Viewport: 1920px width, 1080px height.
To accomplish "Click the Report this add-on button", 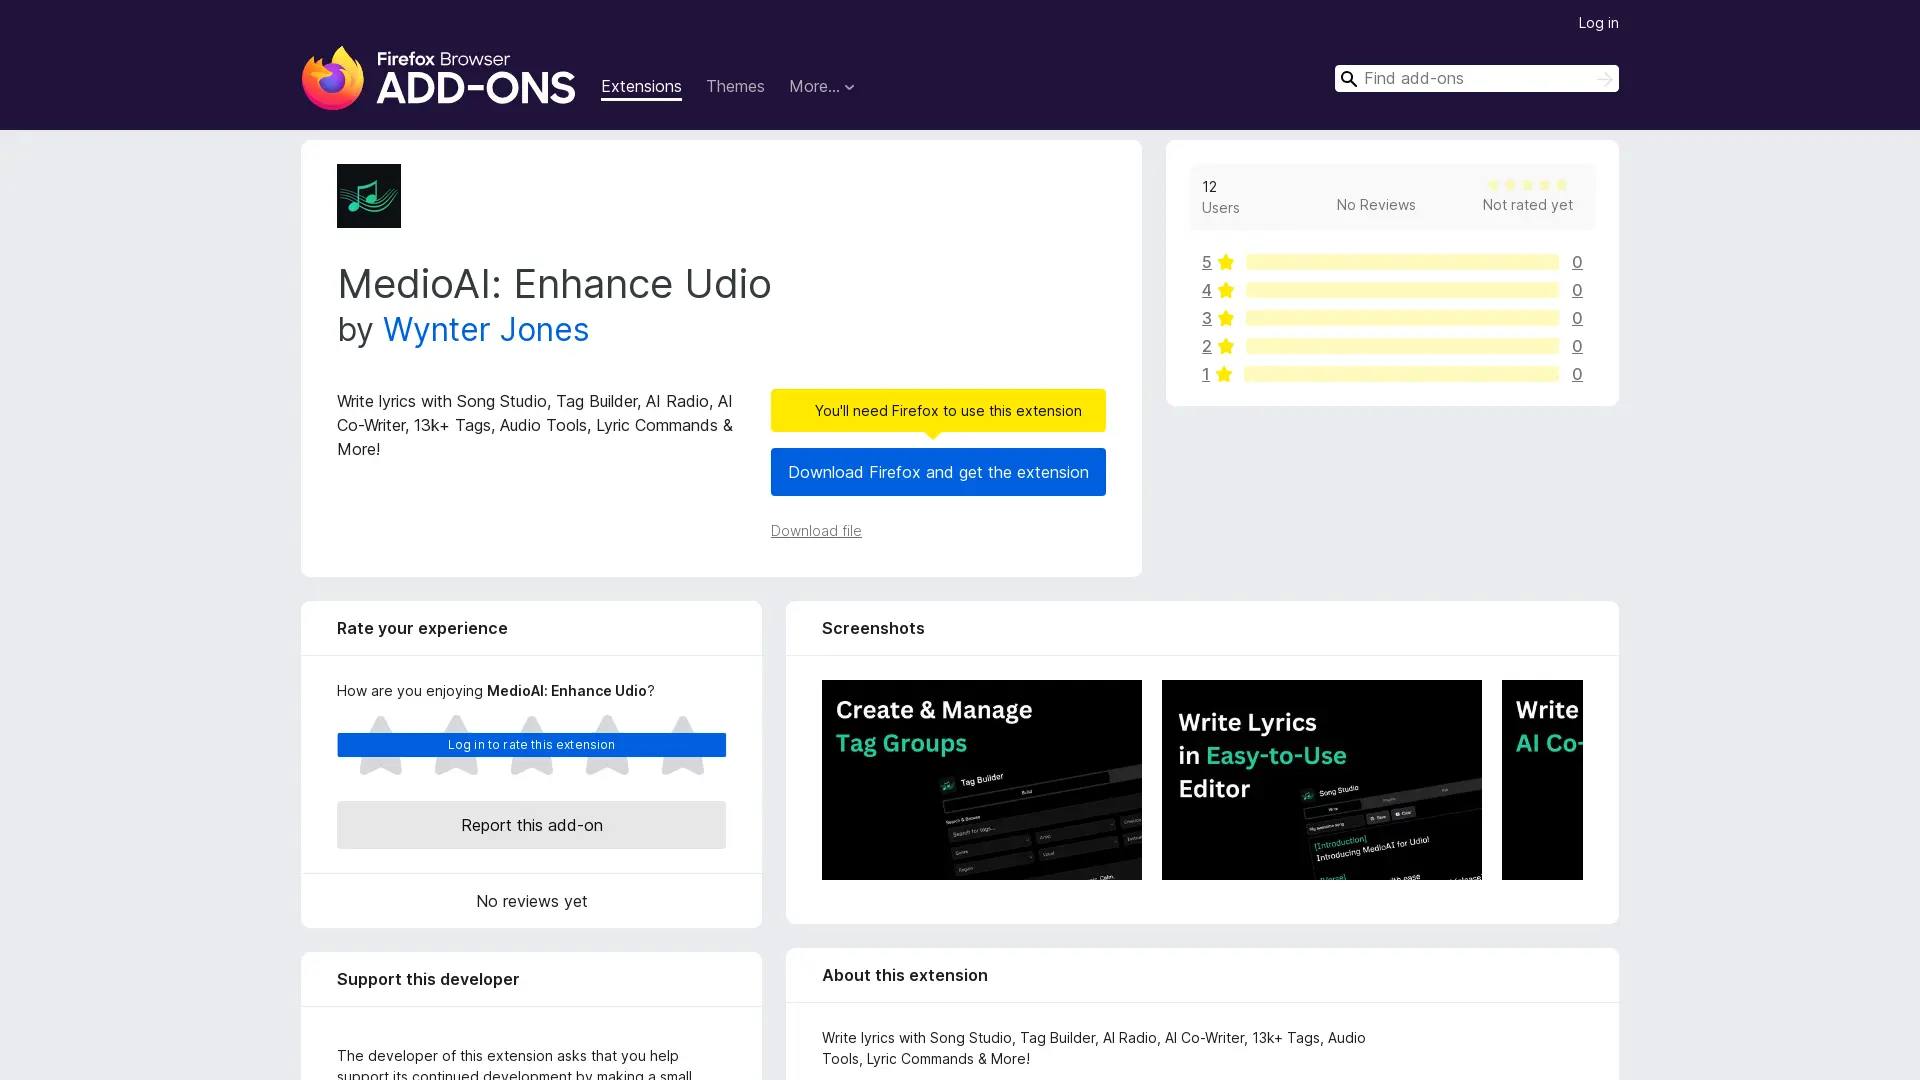I will 531,825.
